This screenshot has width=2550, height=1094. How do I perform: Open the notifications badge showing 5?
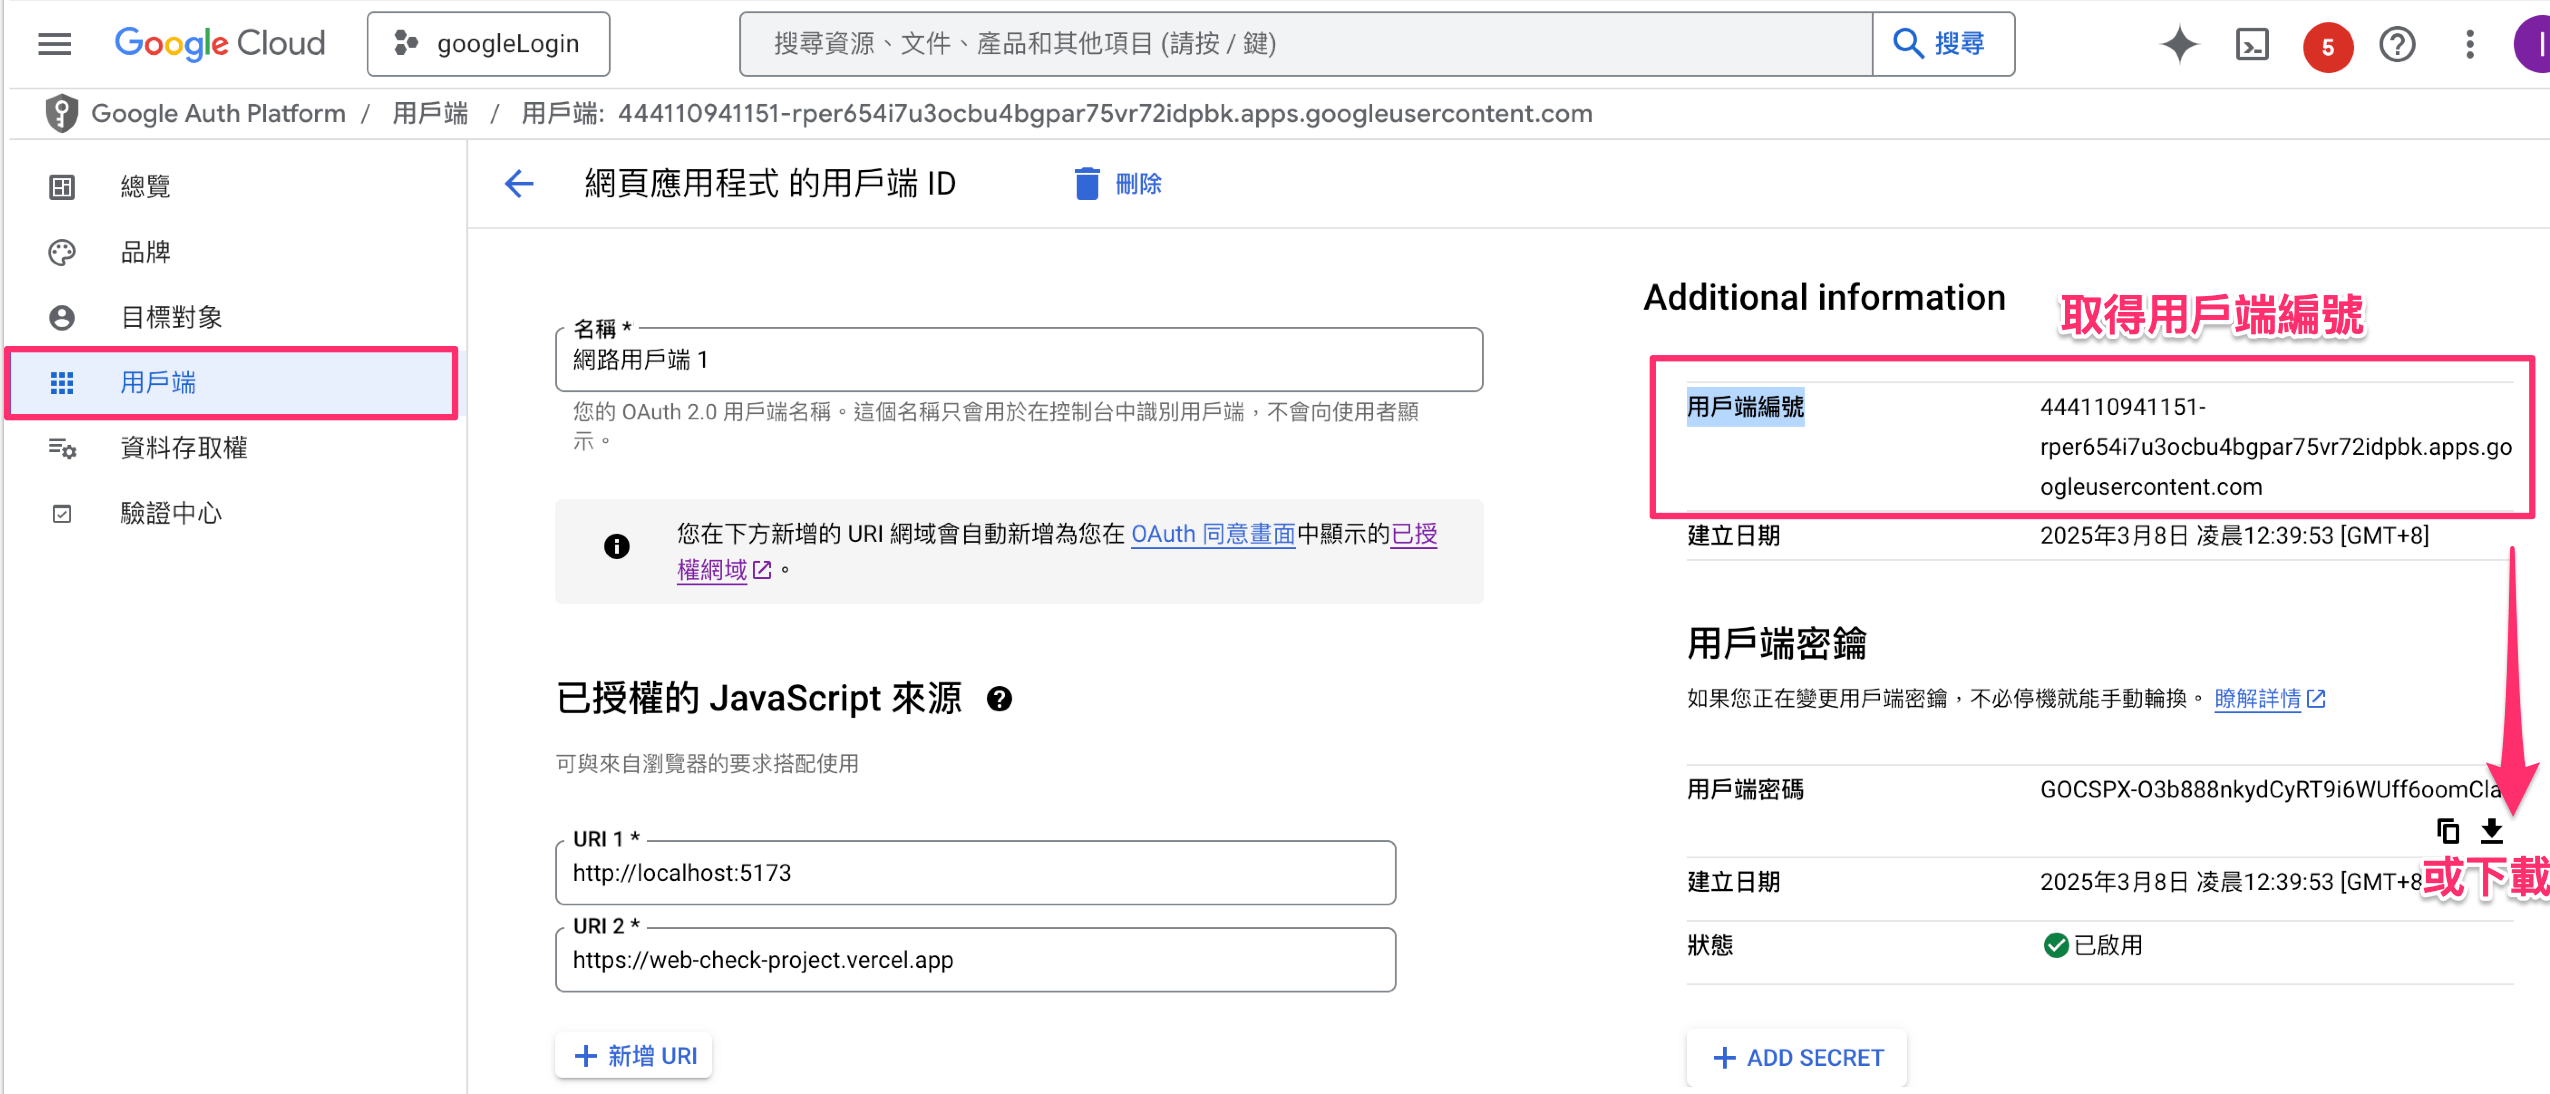coord(2327,46)
